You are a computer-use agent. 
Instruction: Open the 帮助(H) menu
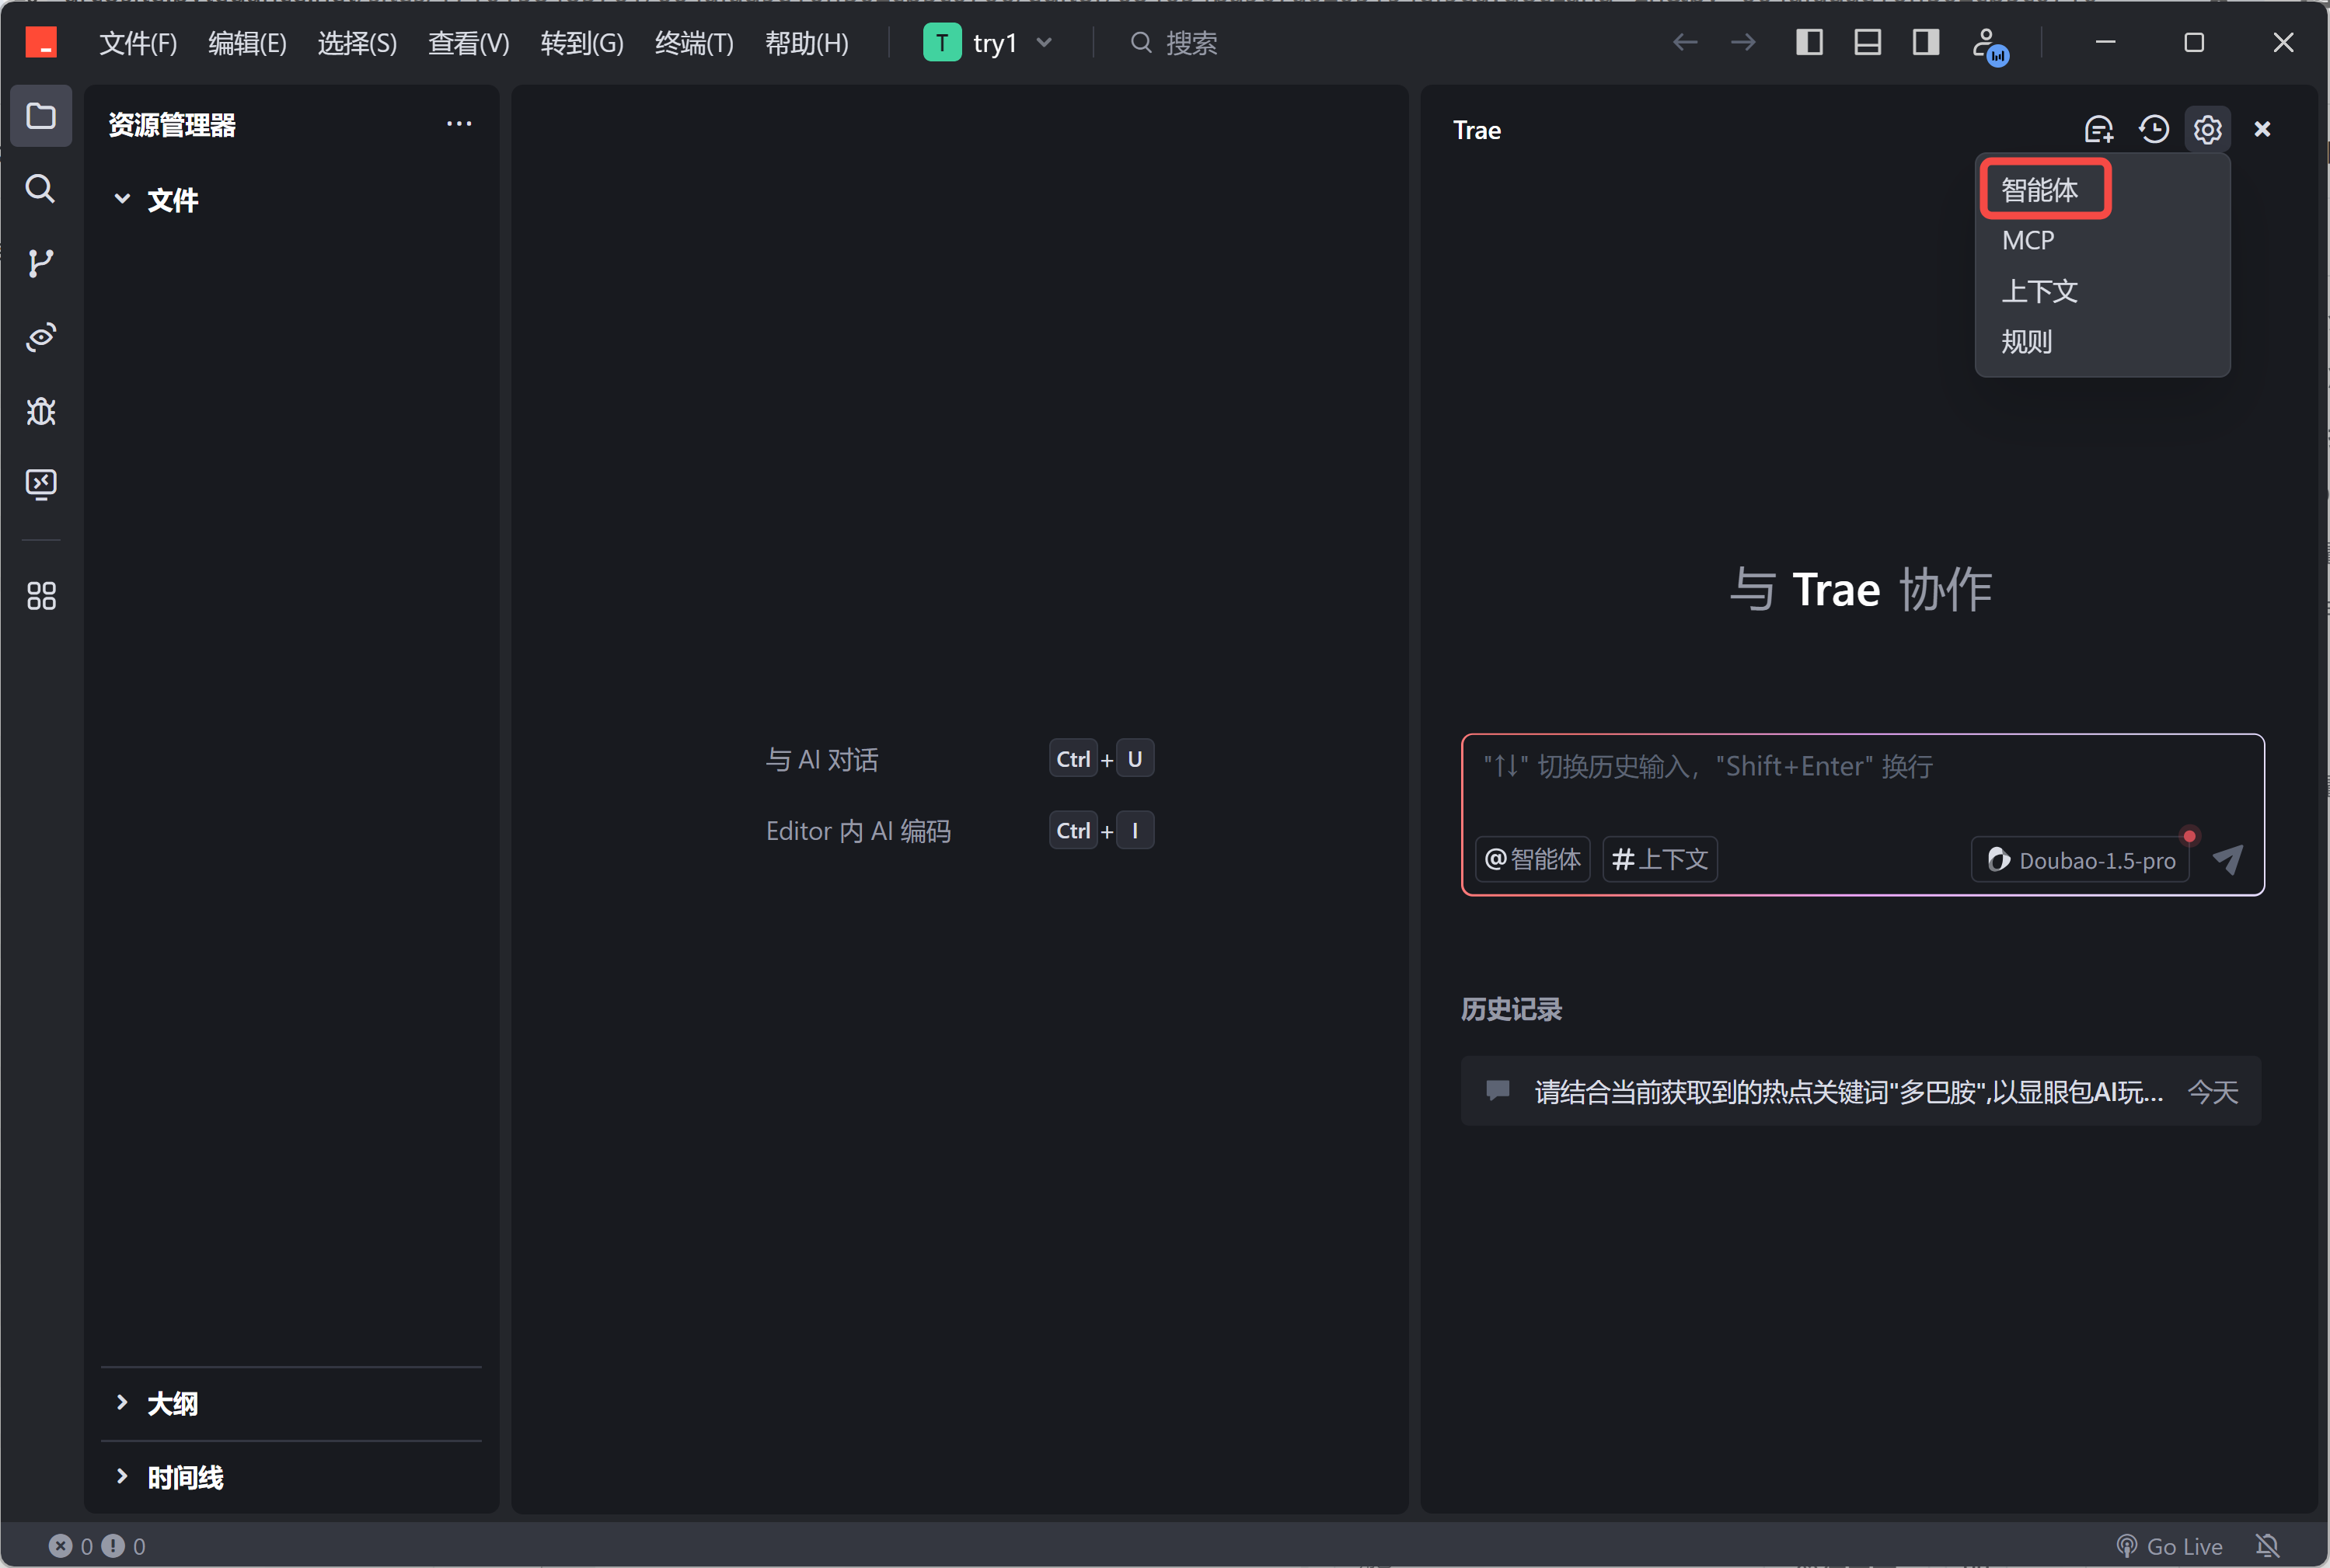click(x=806, y=43)
